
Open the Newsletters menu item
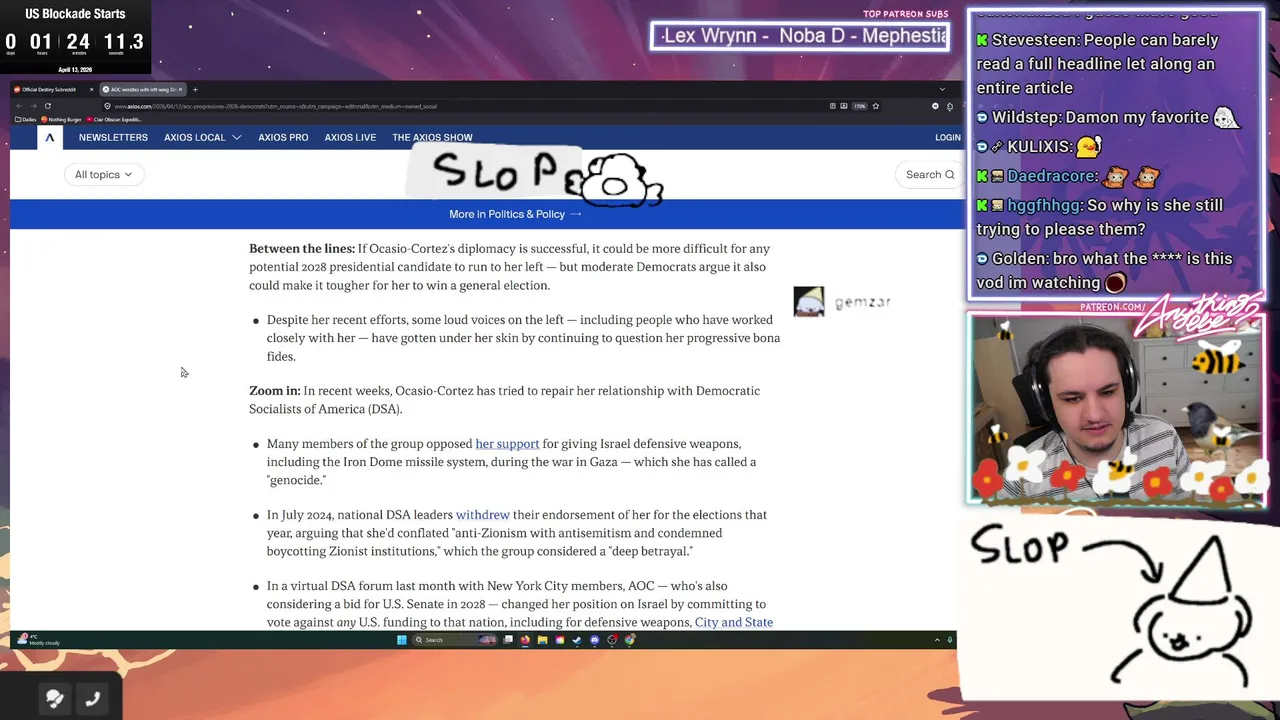pos(113,137)
